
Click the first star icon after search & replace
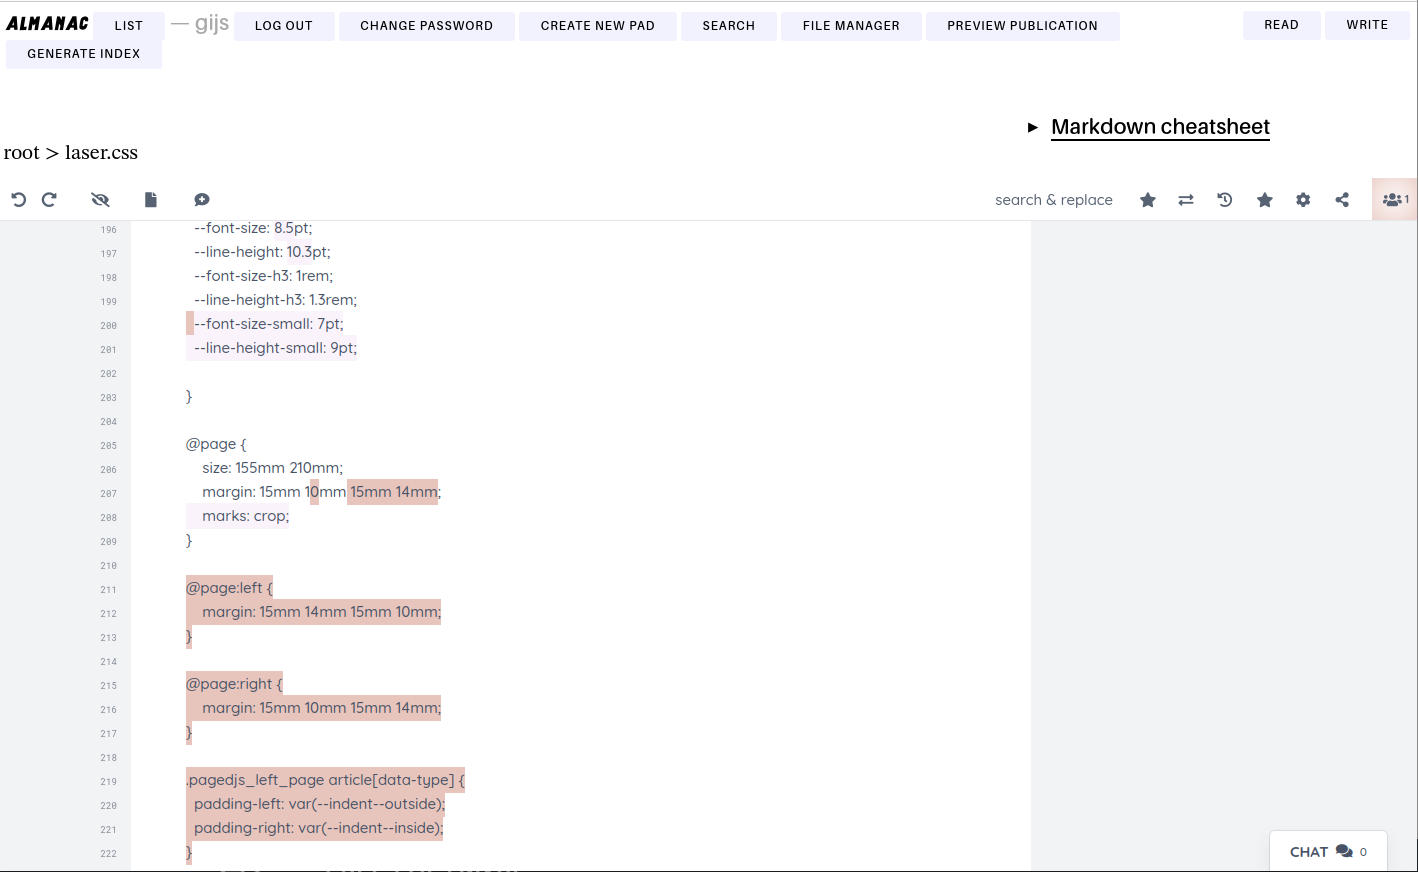point(1148,200)
